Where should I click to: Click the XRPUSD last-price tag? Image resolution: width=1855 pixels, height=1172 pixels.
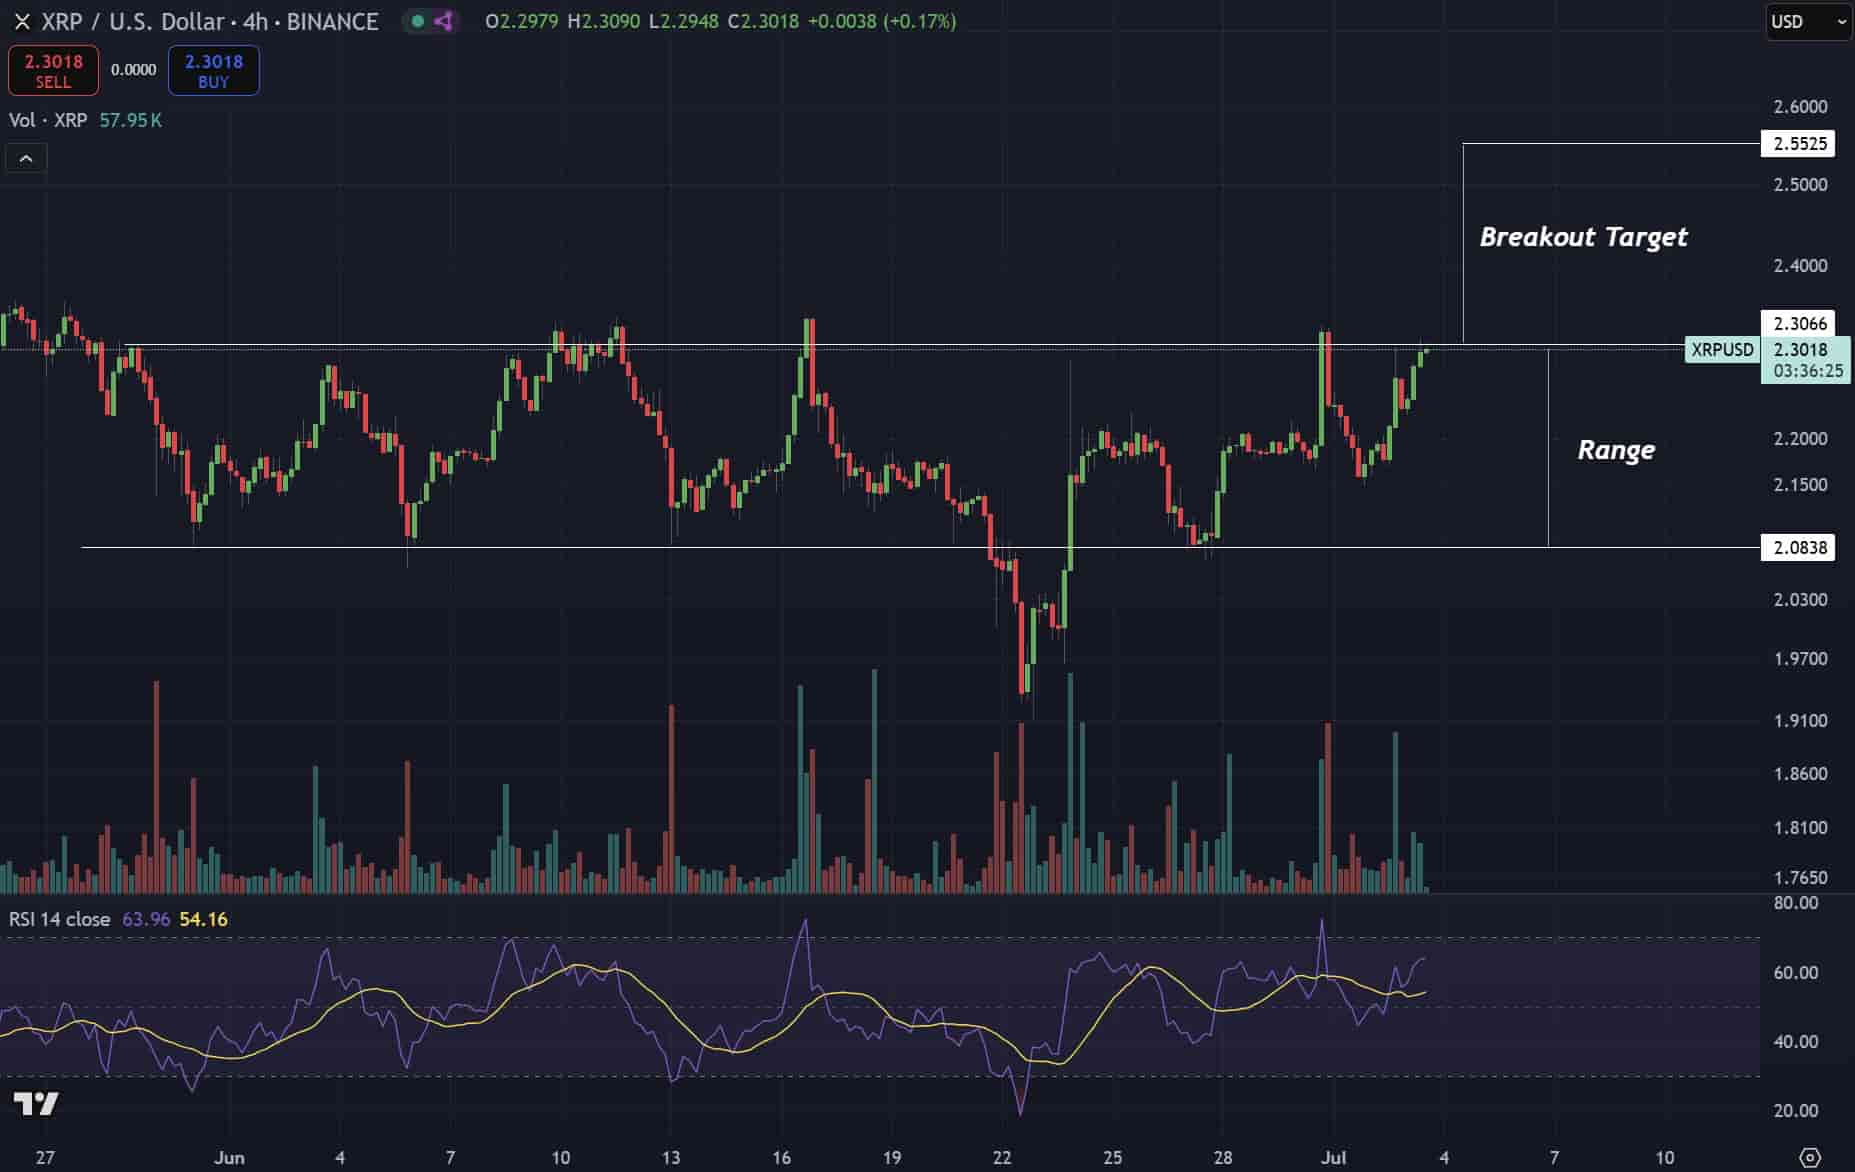click(1722, 350)
